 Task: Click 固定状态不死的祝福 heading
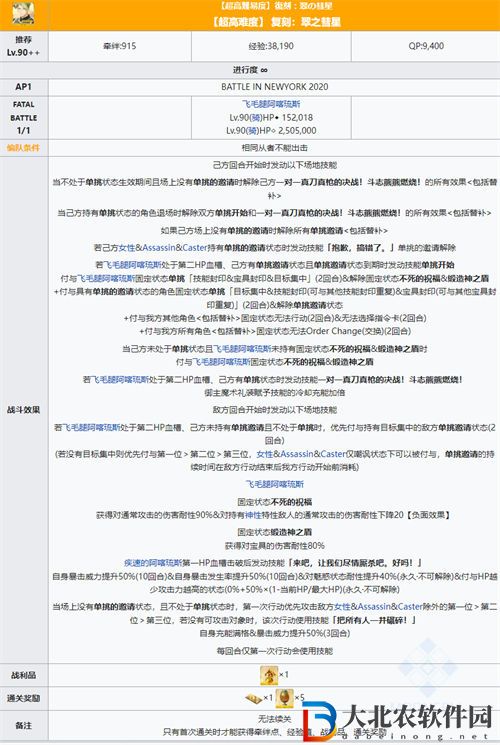point(274,502)
